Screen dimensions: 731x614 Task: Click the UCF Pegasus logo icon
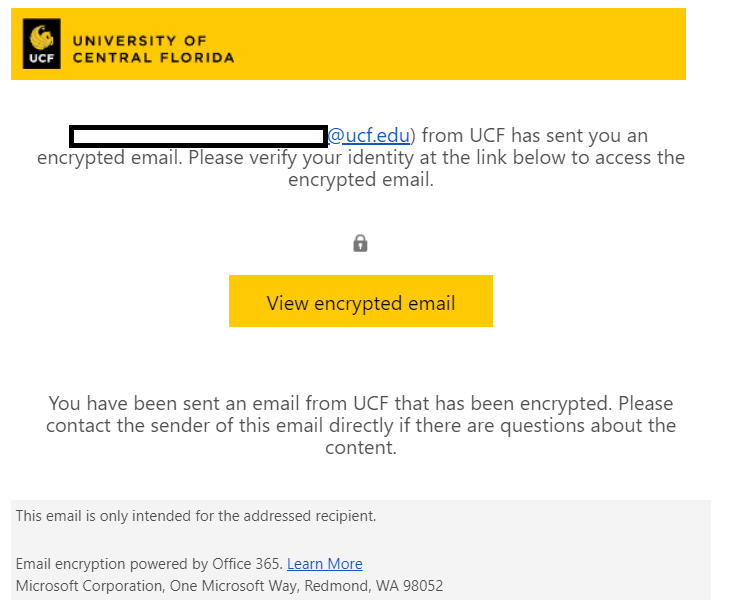coord(41,37)
